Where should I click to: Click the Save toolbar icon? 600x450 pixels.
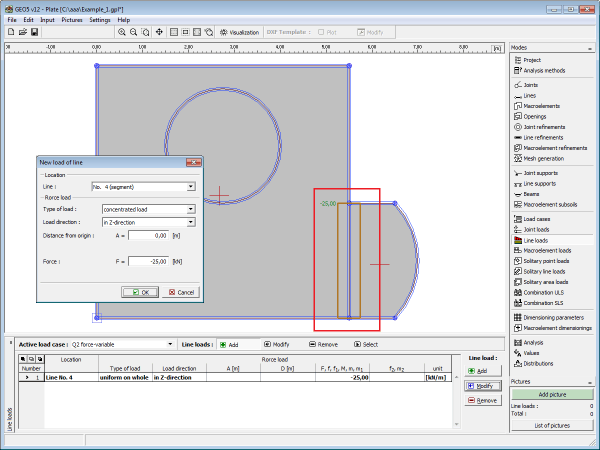coord(34,32)
